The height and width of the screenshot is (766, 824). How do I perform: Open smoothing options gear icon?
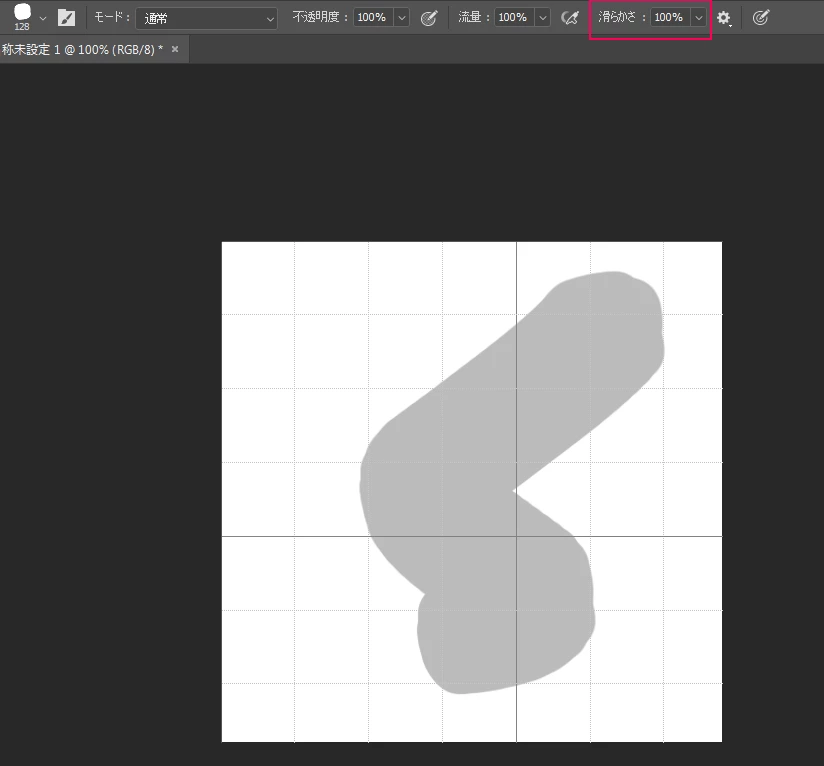pos(724,18)
